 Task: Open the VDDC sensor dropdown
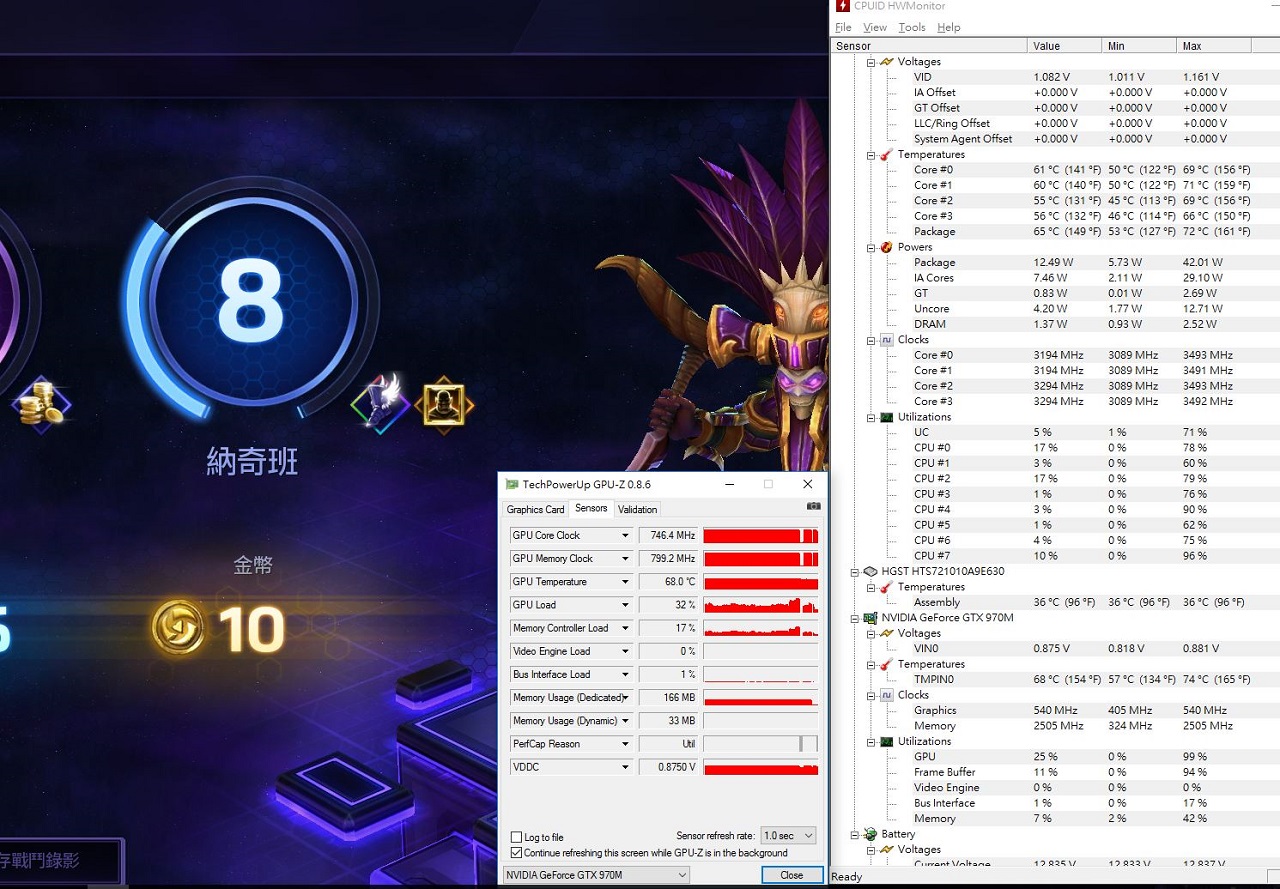click(x=625, y=767)
